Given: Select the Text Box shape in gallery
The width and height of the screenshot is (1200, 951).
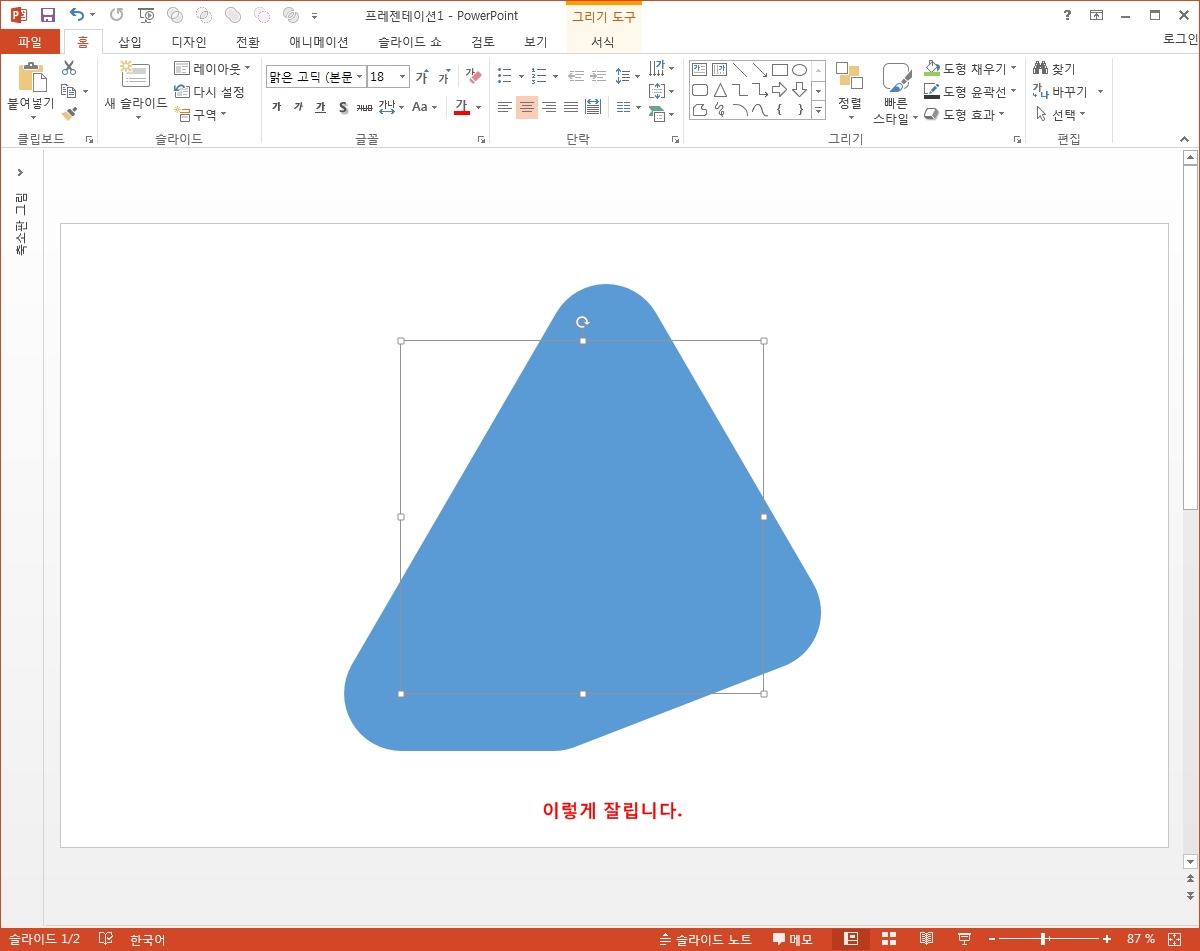Looking at the screenshot, I should (700, 70).
